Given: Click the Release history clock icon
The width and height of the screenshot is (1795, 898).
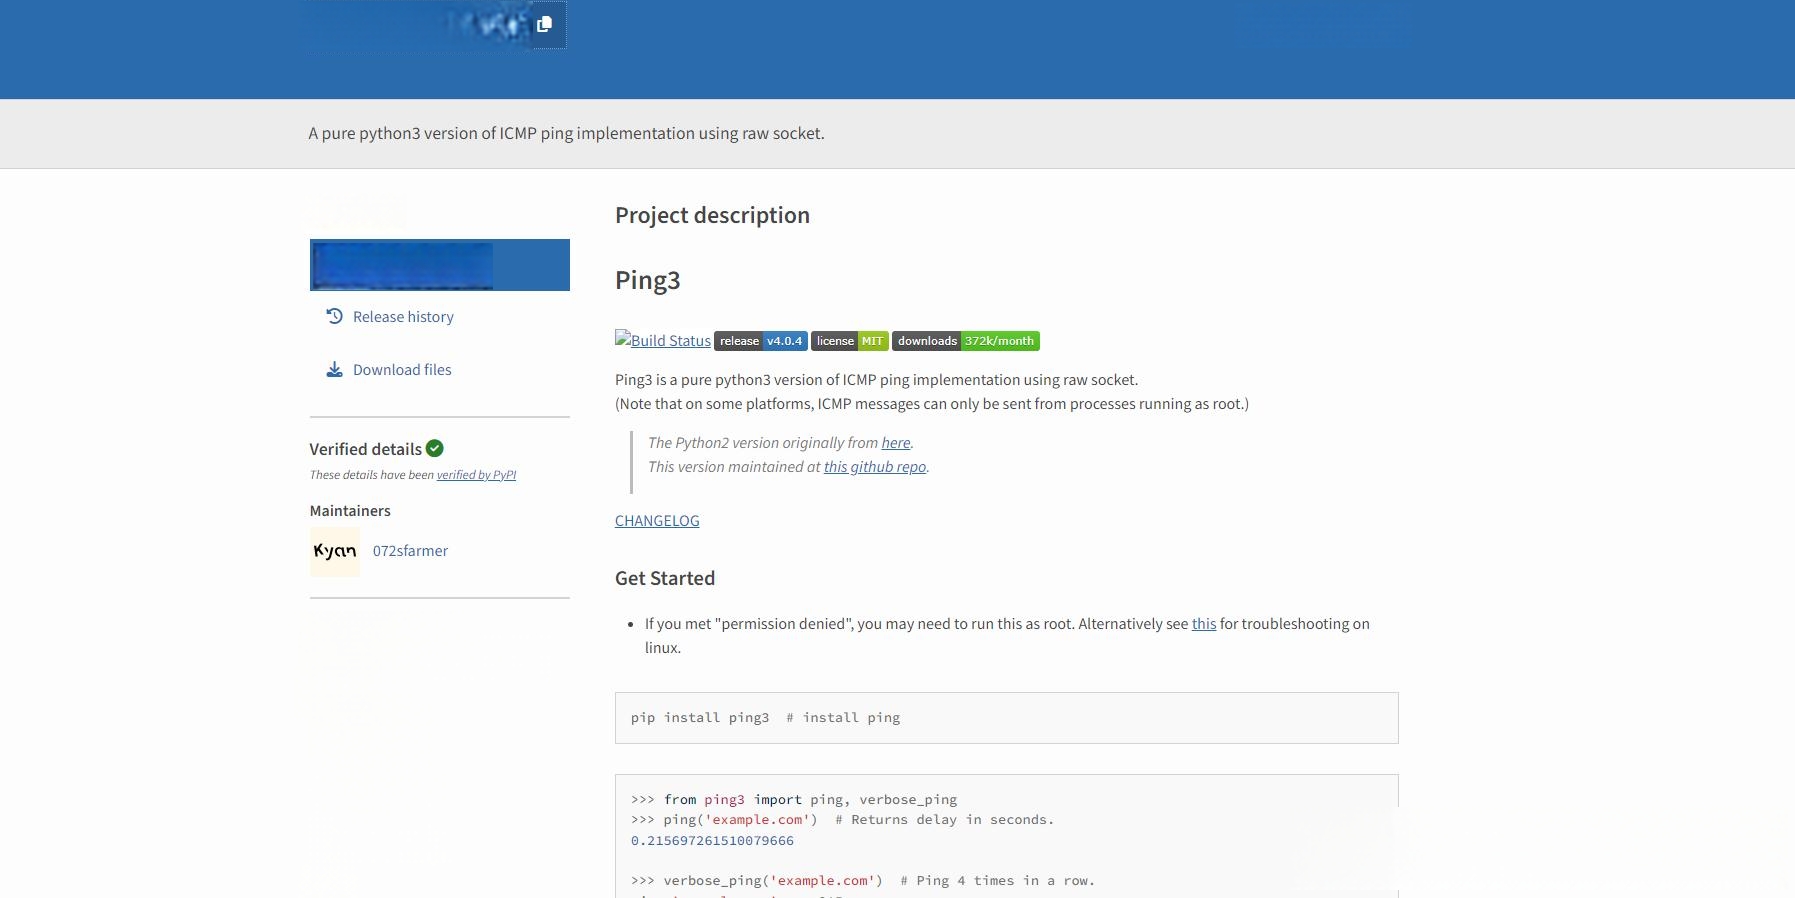Looking at the screenshot, I should pos(335,316).
